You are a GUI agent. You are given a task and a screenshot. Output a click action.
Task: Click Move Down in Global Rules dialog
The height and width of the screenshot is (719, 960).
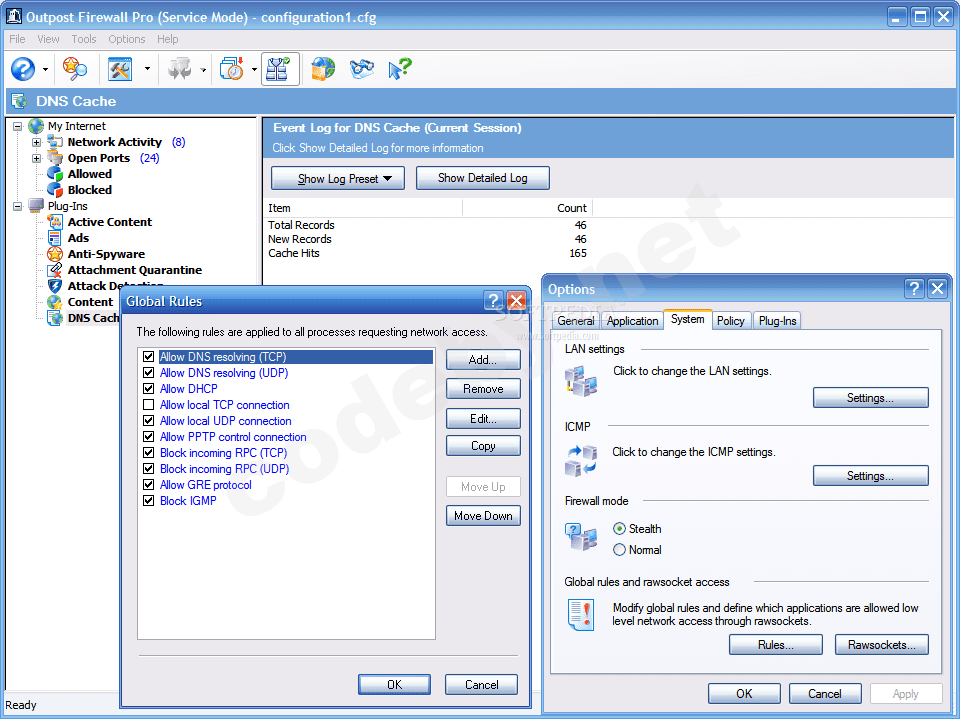tap(483, 516)
